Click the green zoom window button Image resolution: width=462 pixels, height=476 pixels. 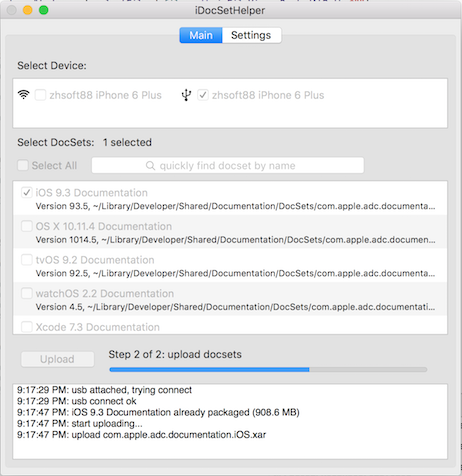coord(44,10)
